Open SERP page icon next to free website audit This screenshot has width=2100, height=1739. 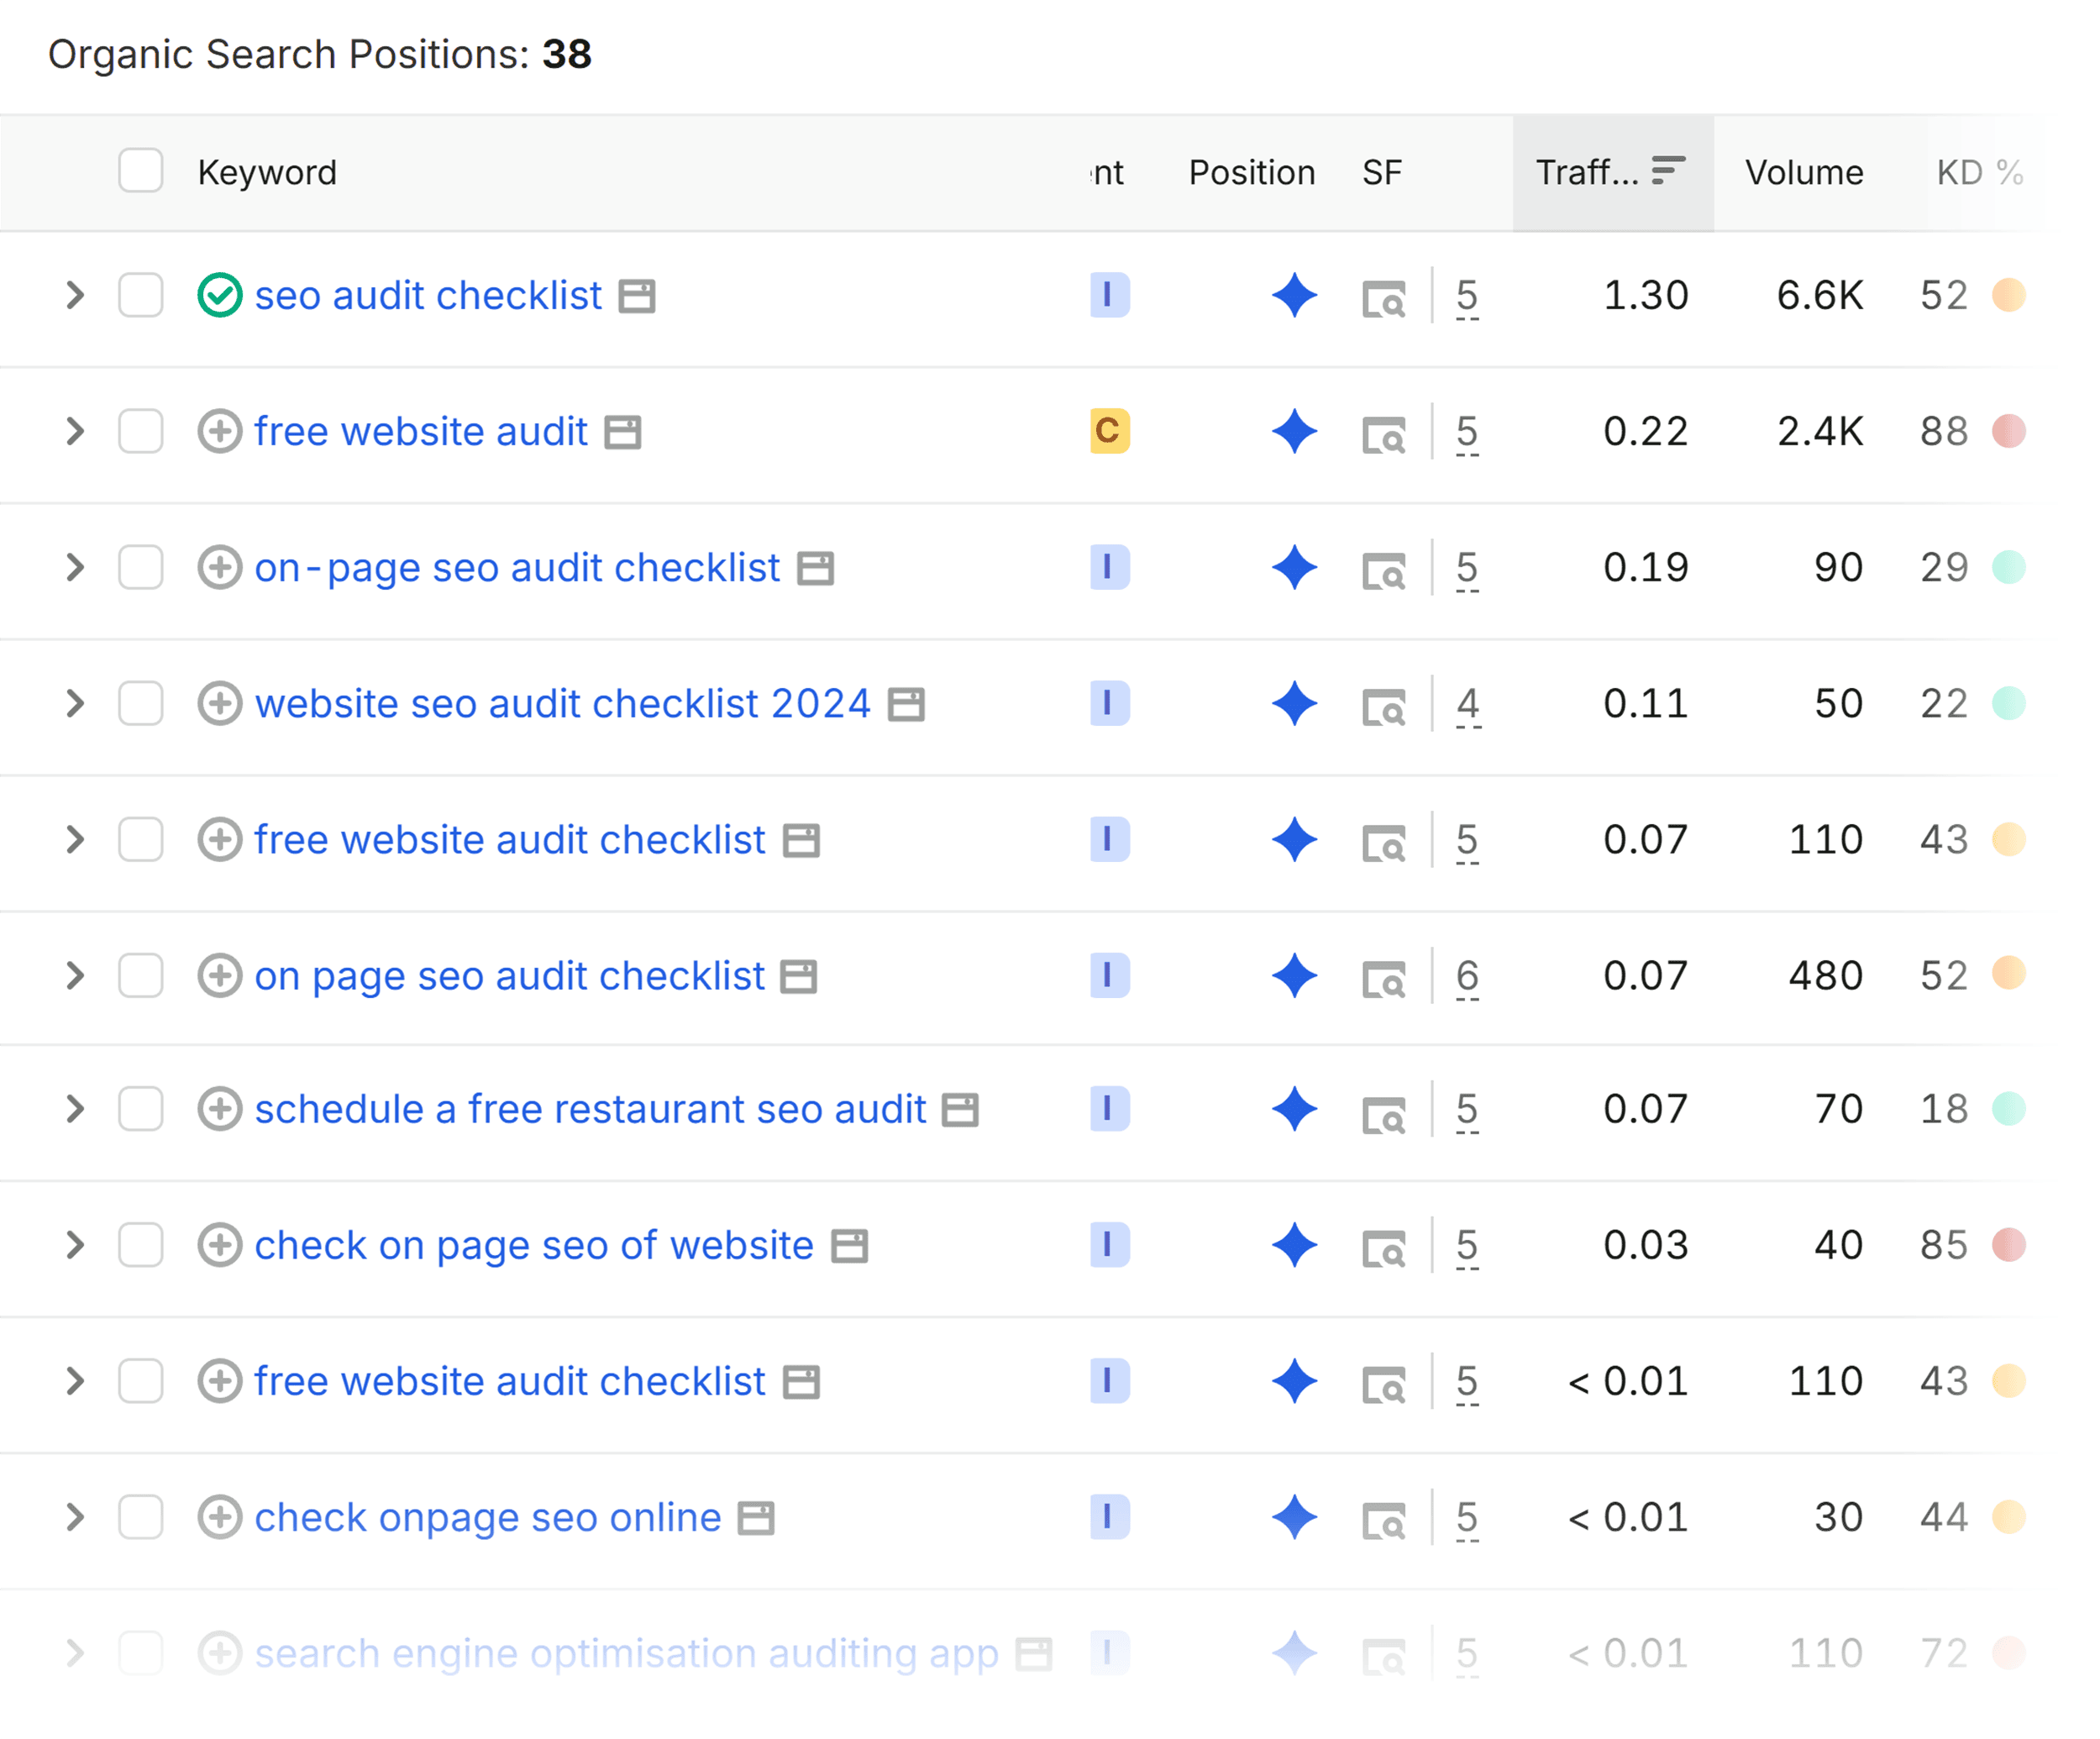[x=623, y=433]
